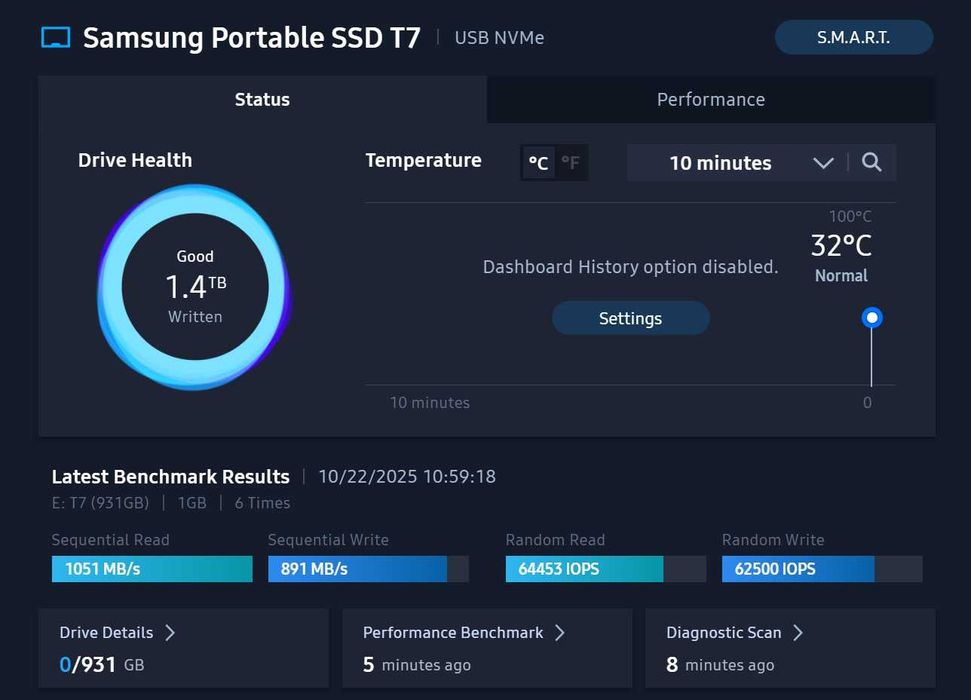Click the magnifier search icon by time range
Screen dimensions: 971x700
[871, 162]
